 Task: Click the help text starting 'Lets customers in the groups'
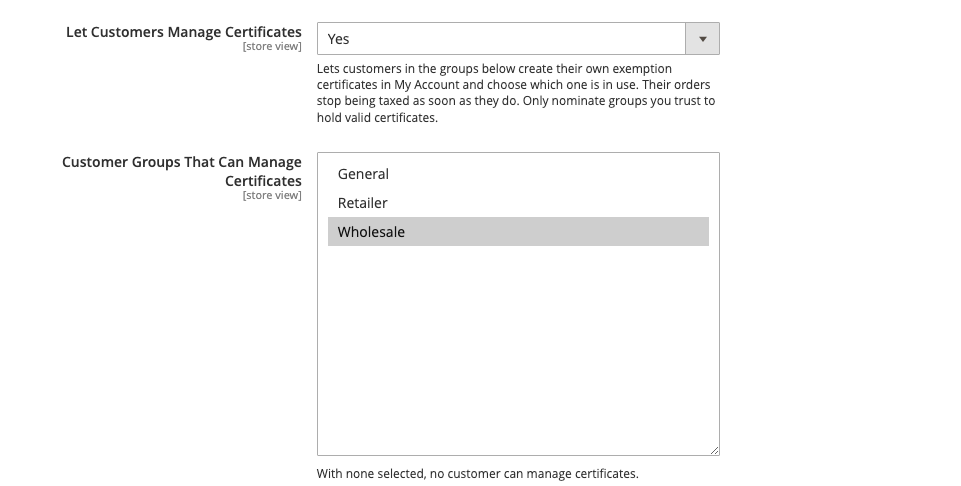coord(516,93)
